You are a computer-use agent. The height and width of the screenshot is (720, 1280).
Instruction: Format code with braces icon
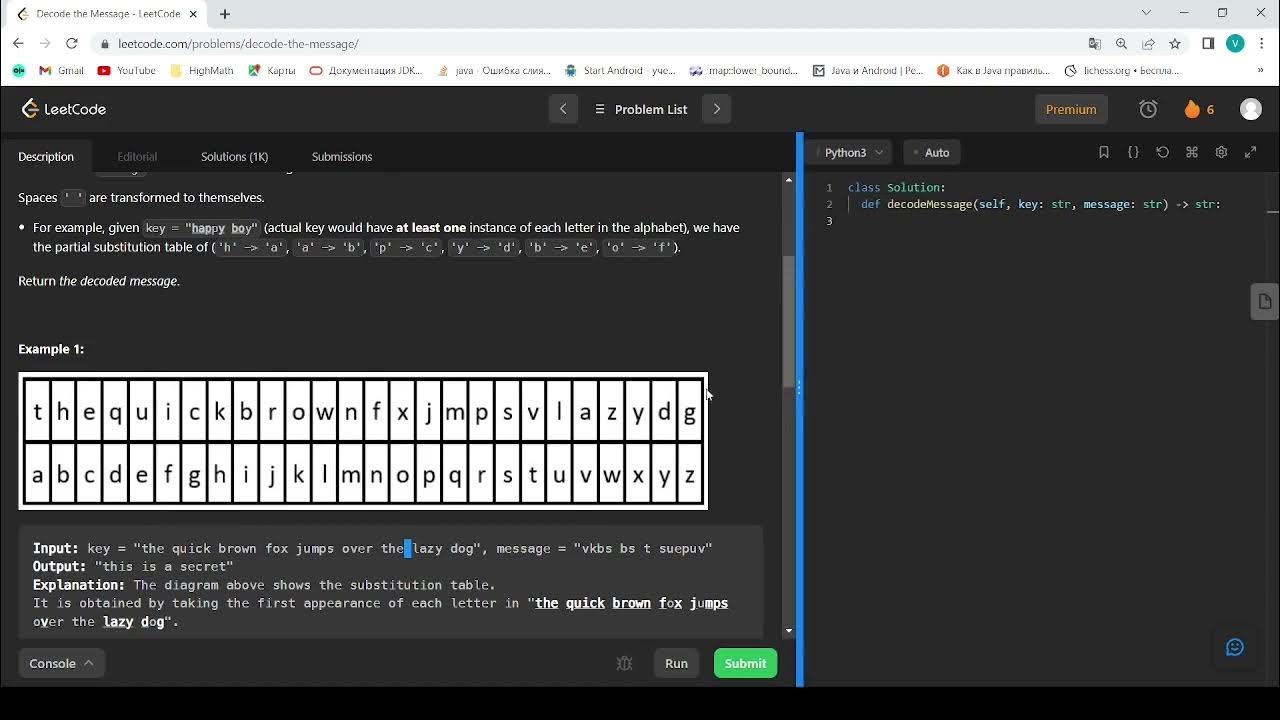pyautogui.click(x=1133, y=152)
